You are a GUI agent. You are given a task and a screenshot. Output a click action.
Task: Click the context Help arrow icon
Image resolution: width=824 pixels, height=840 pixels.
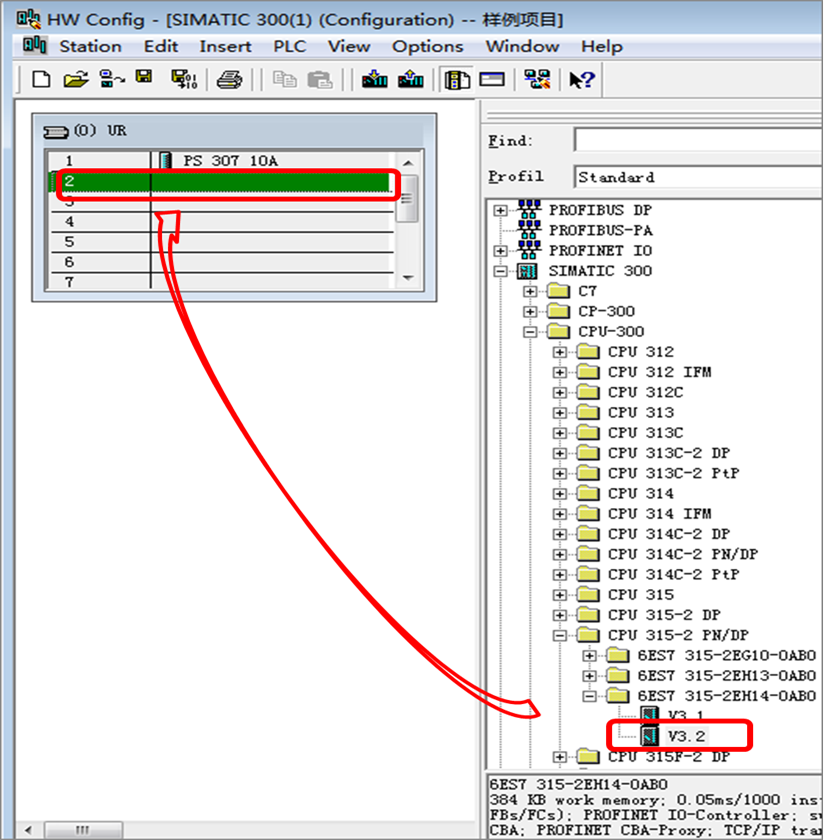tap(582, 80)
